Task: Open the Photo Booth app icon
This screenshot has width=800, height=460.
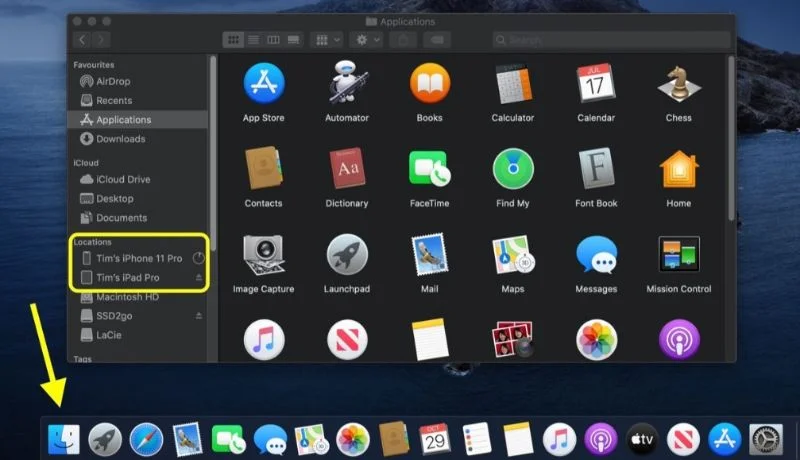Action: (x=513, y=339)
